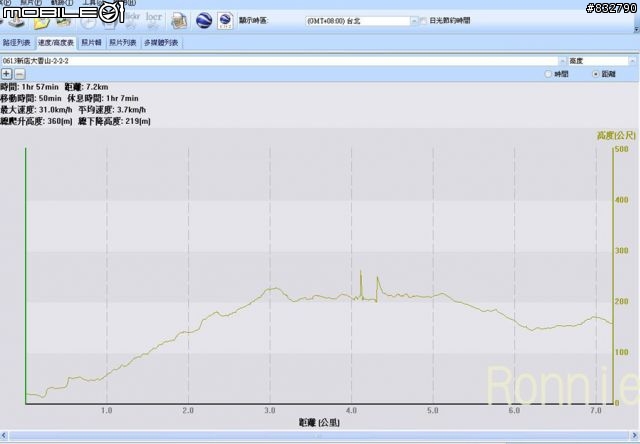Click the 距離: 7.2km statistic
The height and width of the screenshot is (444, 640).
pos(87,87)
